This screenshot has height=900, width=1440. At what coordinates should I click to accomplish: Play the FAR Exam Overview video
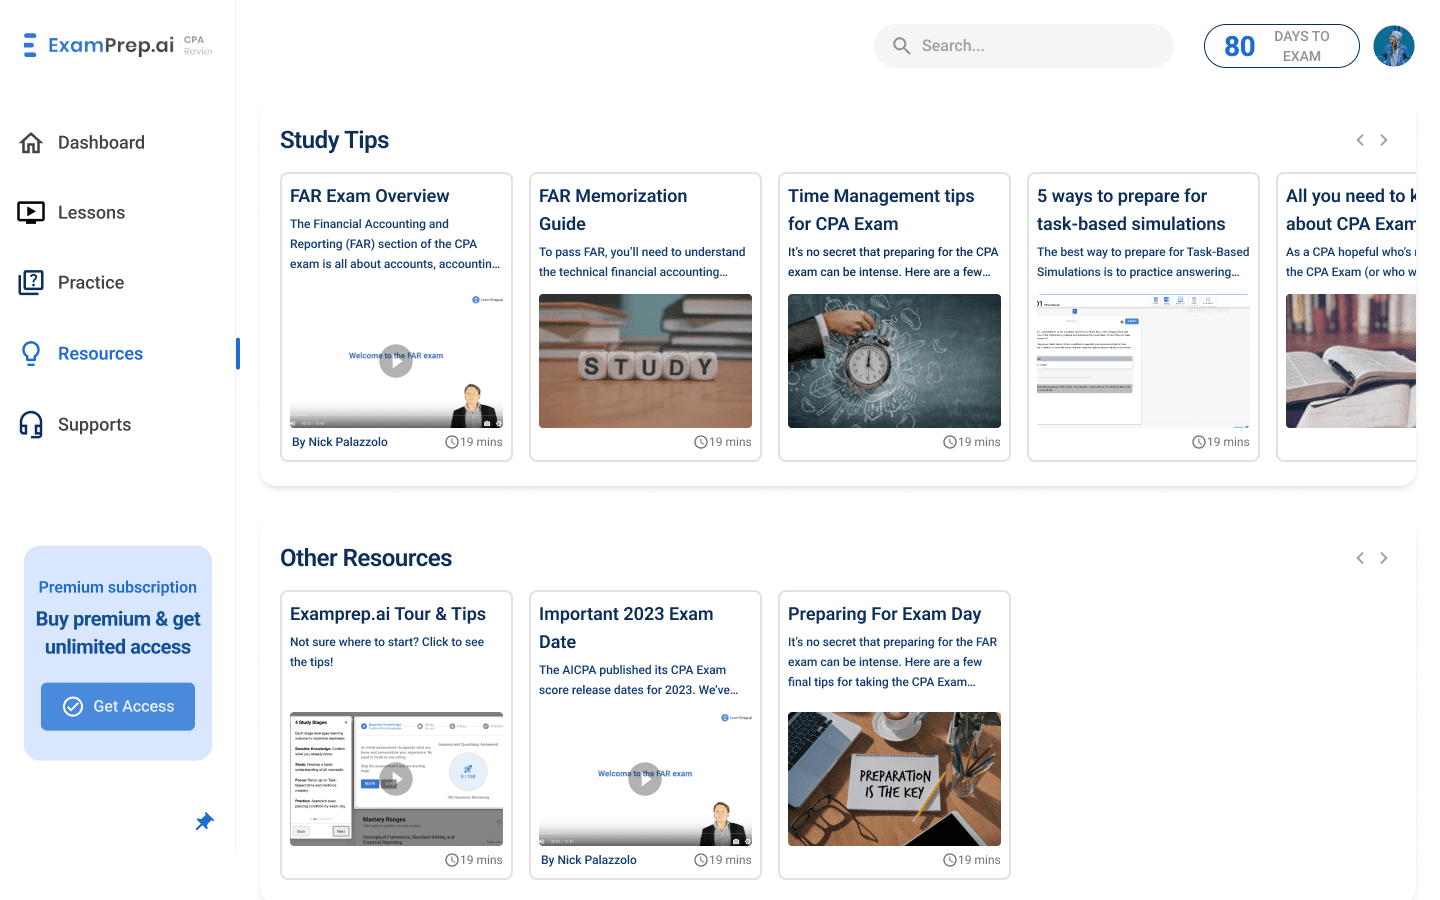(x=396, y=361)
